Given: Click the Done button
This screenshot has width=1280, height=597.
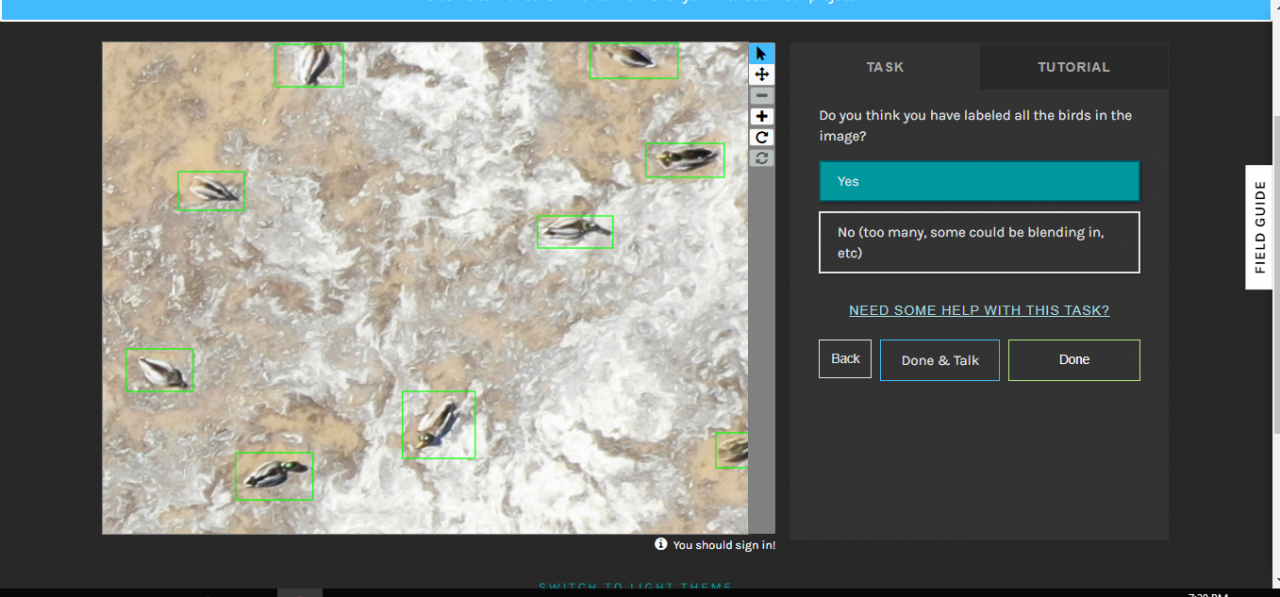Looking at the screenshot, I should tap(1074, 360).
